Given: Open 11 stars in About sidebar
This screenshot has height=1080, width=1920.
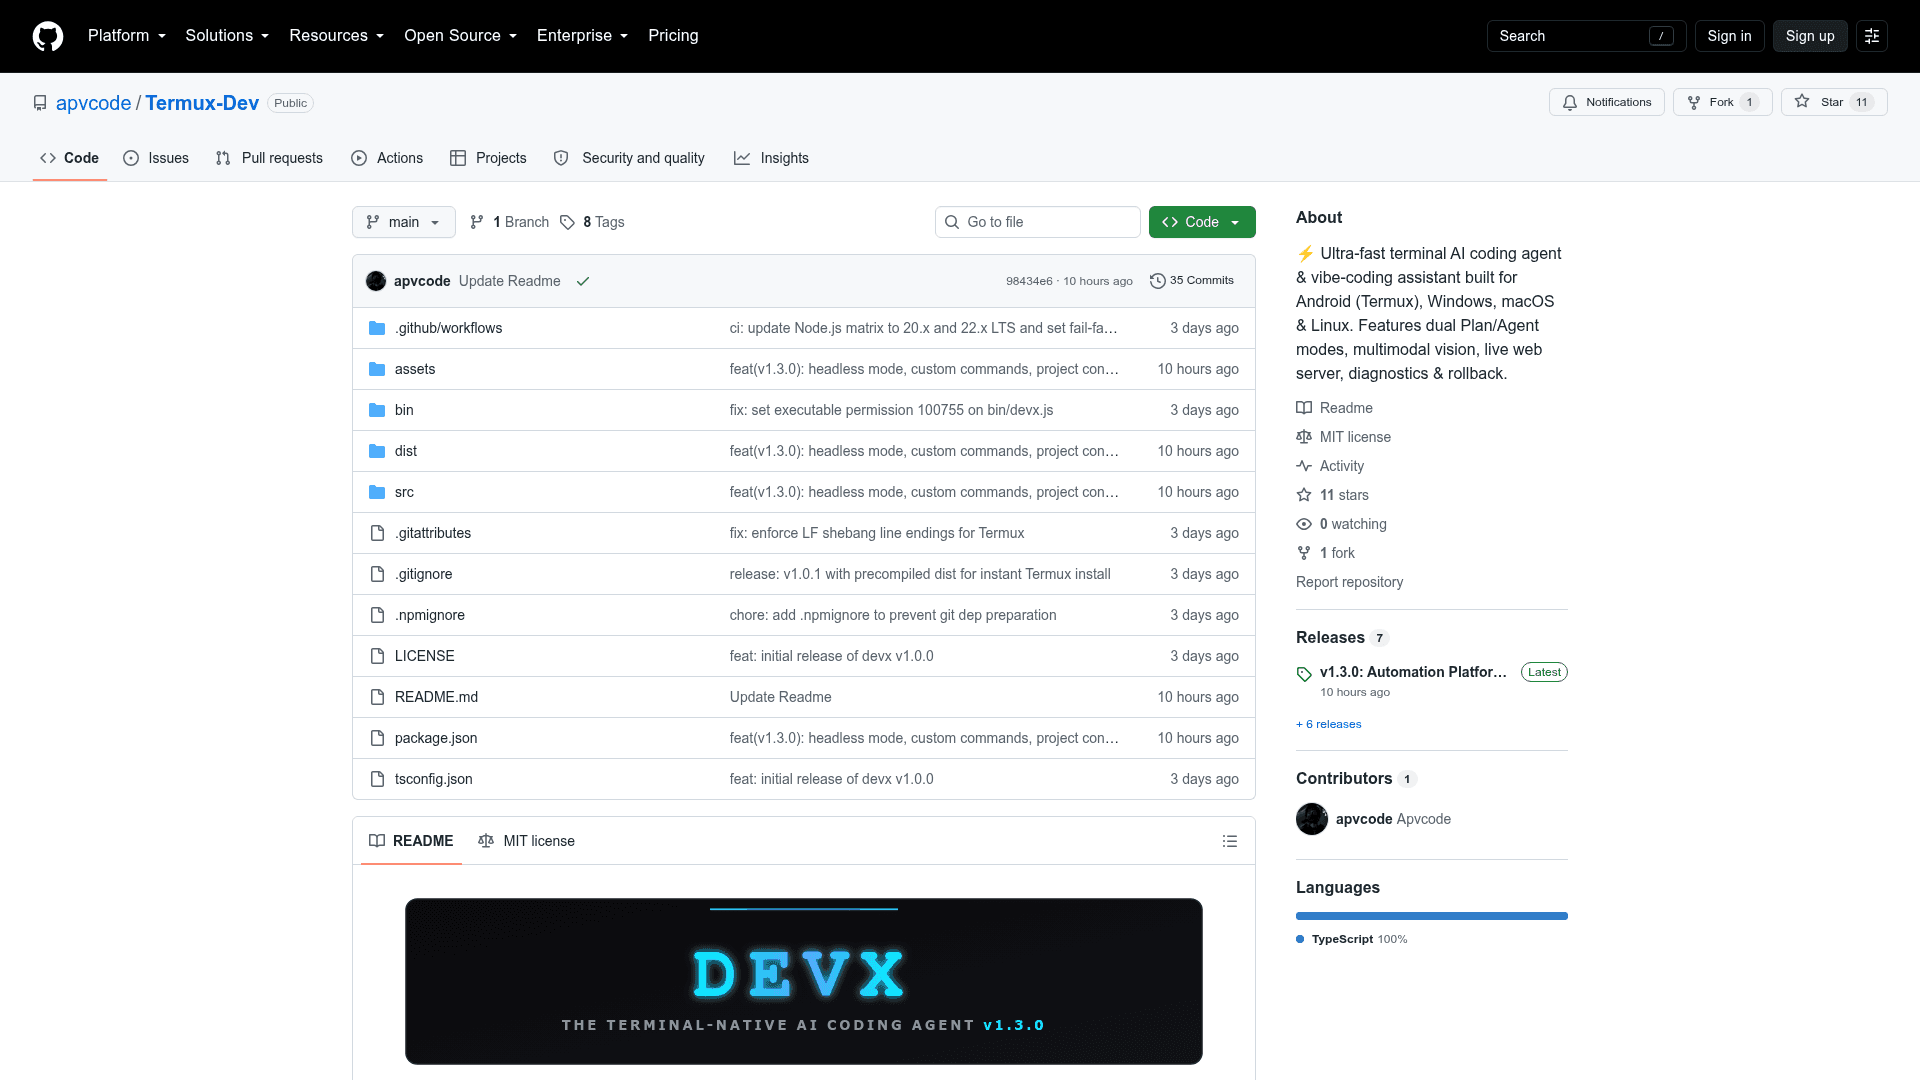Looking at the screenshot, I should (x=1333, y=495).
